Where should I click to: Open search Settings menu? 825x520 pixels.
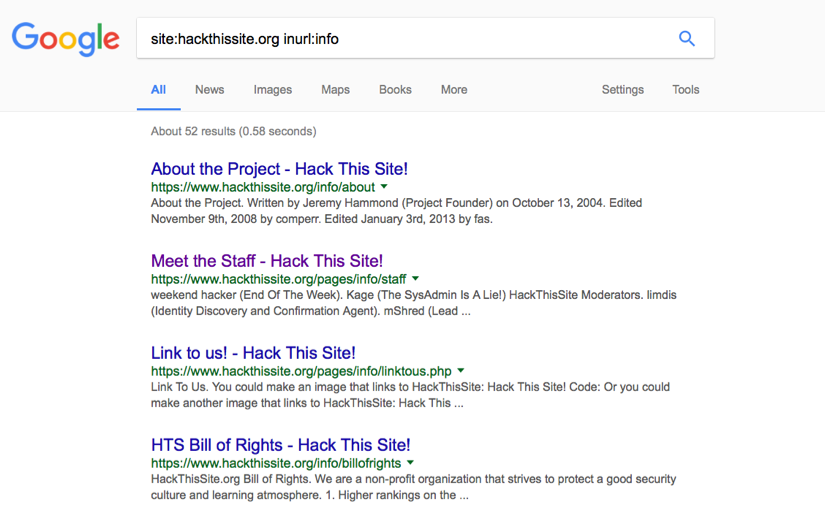622,90
